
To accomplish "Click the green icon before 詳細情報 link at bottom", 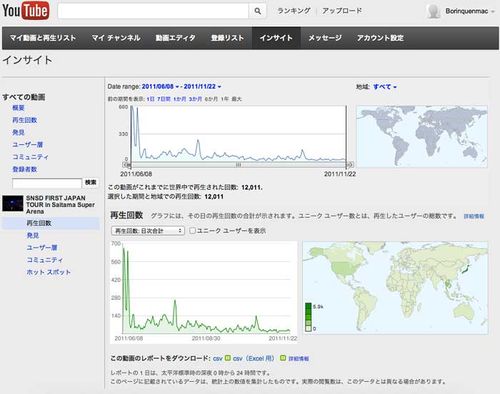I will tap(283, 358).
